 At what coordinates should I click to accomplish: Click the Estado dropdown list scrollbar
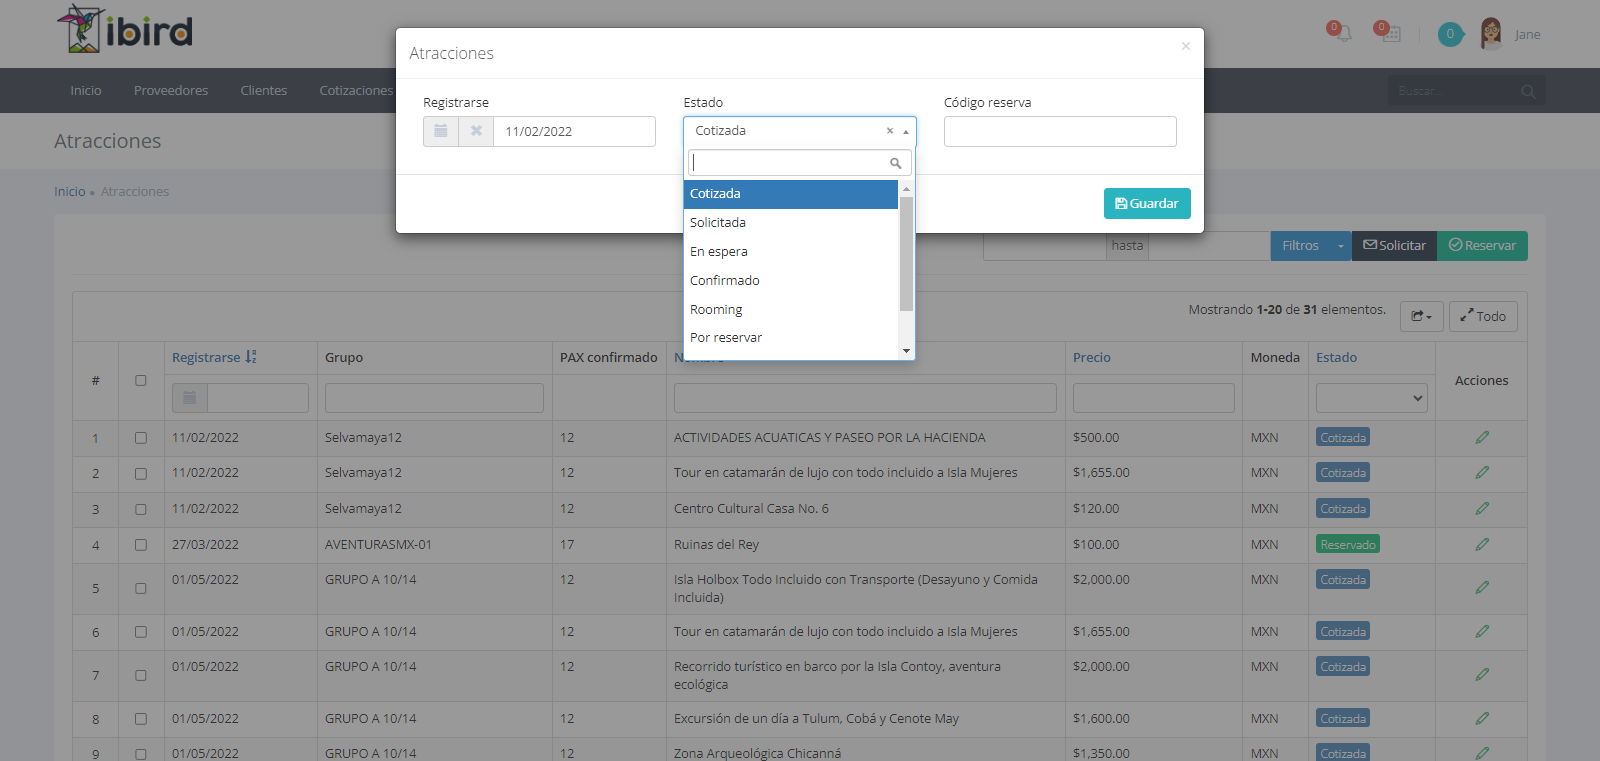pos(906,254)
